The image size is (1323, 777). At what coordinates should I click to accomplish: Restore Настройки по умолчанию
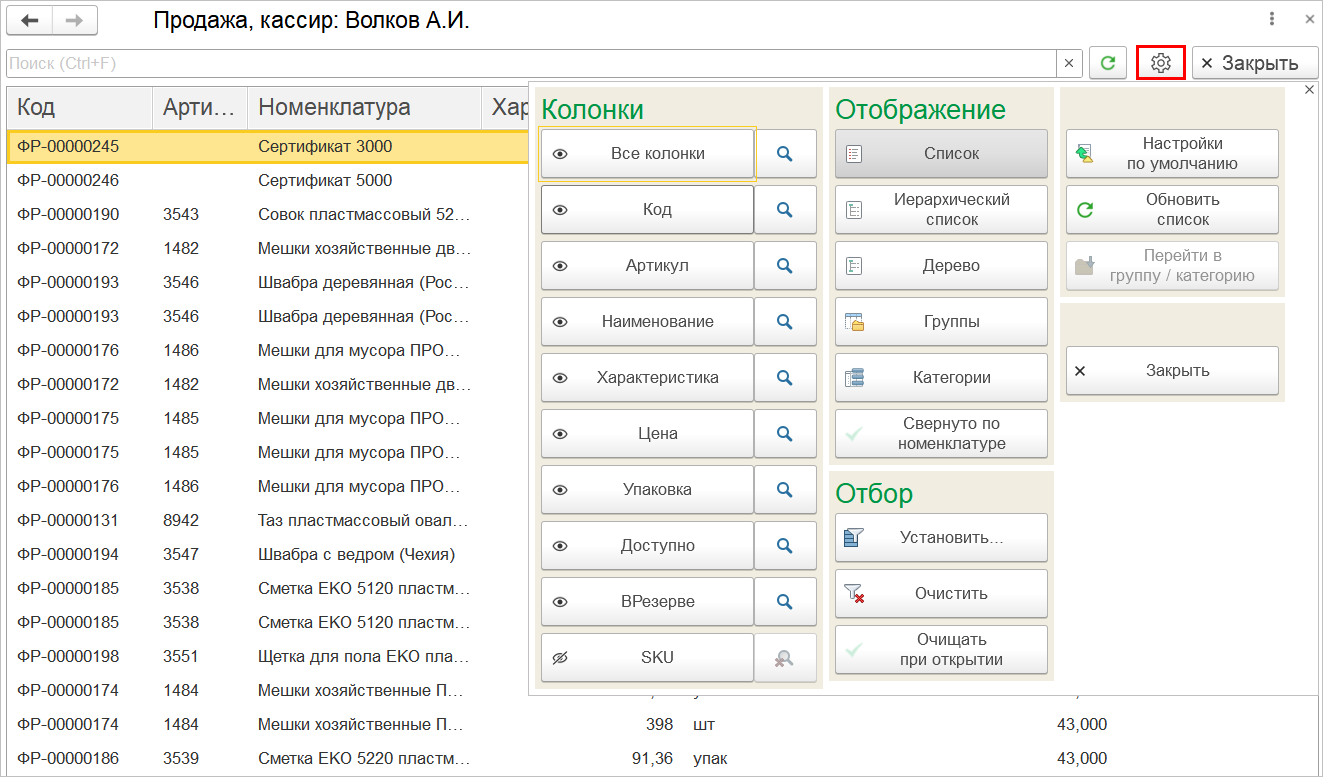coord(1172,154)
